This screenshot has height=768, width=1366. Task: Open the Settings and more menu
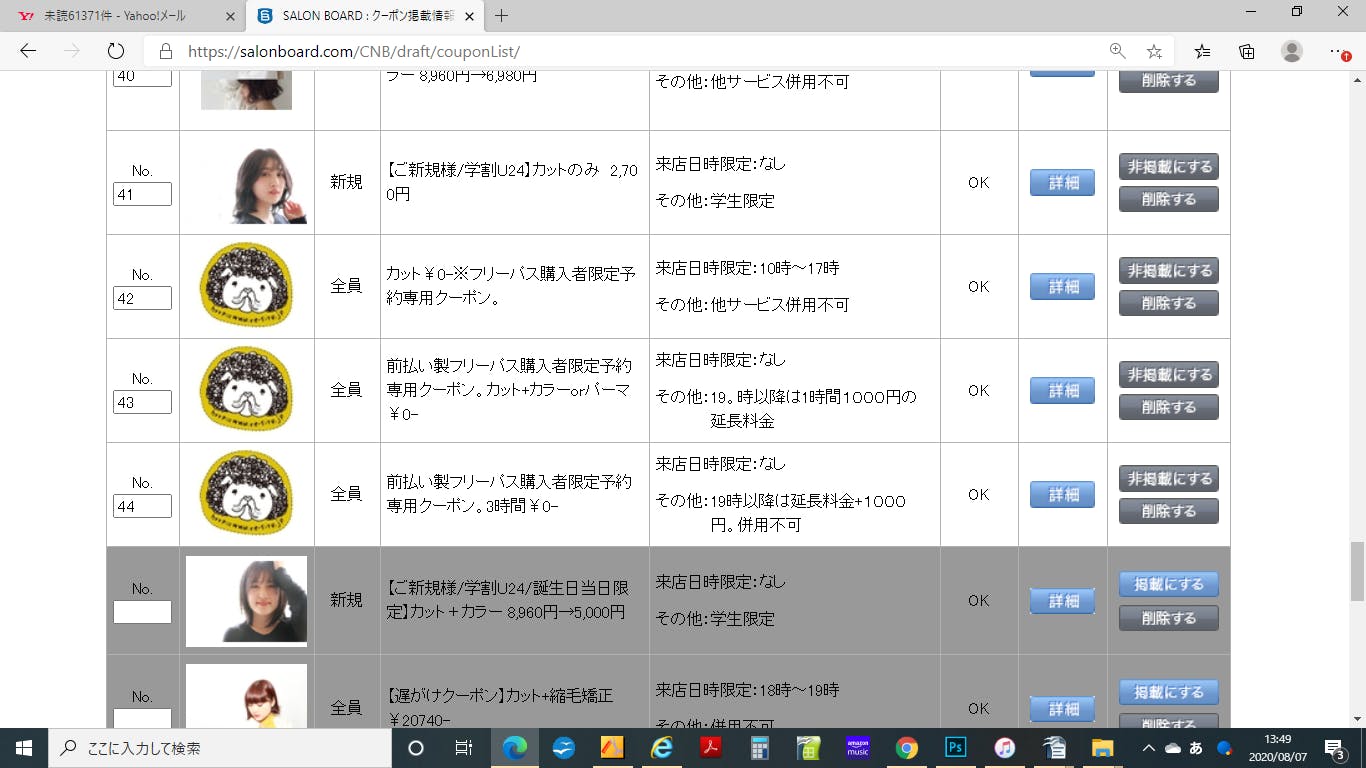1338,51
